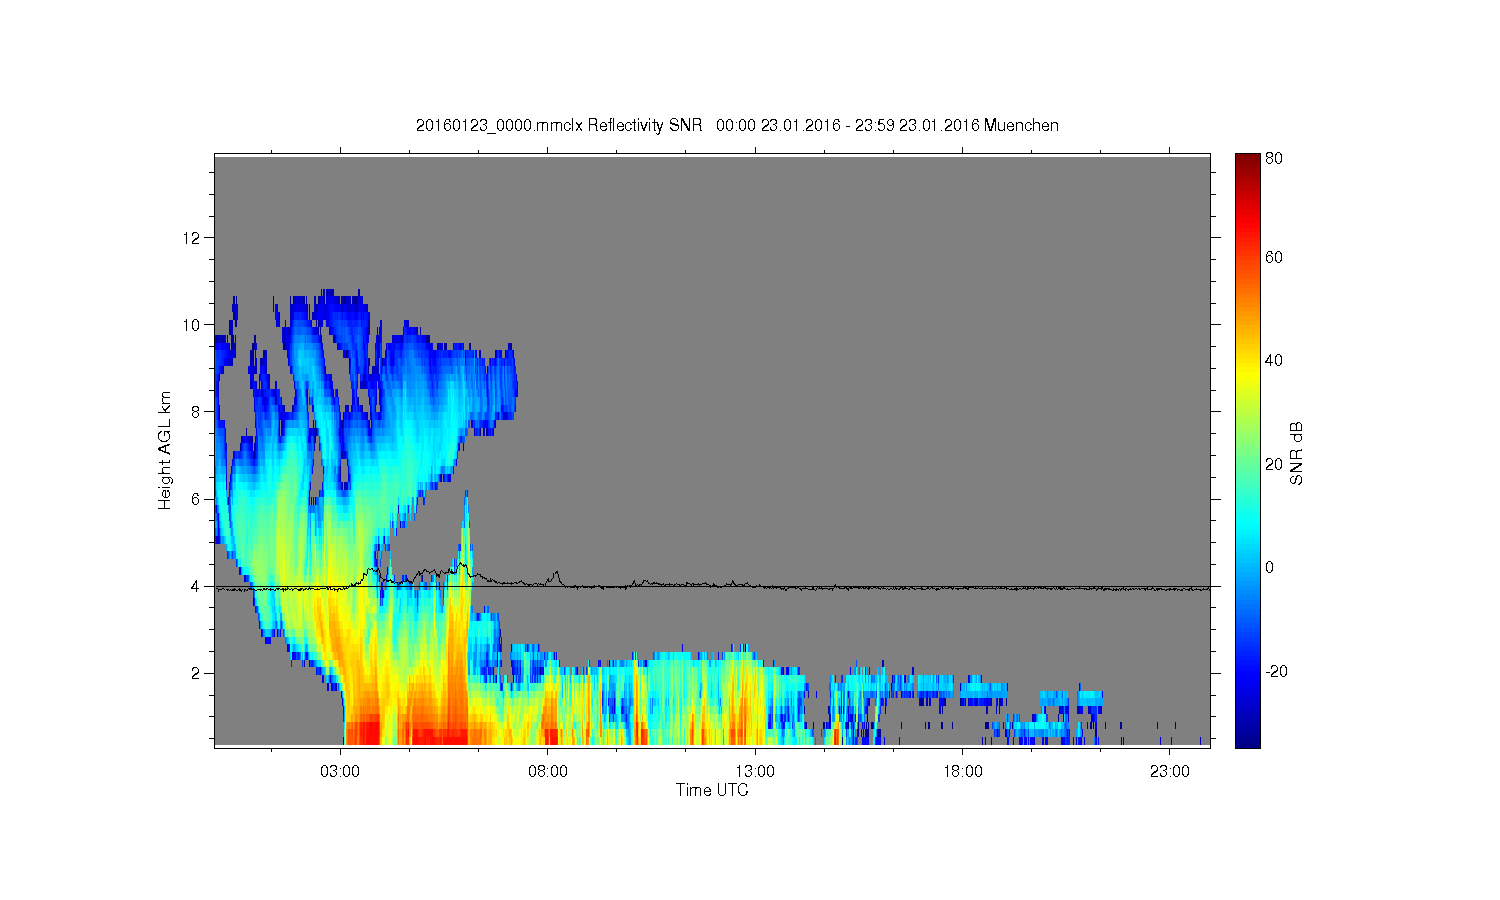Image resolution: width=1500 pixels, height=900 pixels.
Task: Click the dark blue bottom of colorbar
Action: pyautogui.click(x=1247, y=738)
